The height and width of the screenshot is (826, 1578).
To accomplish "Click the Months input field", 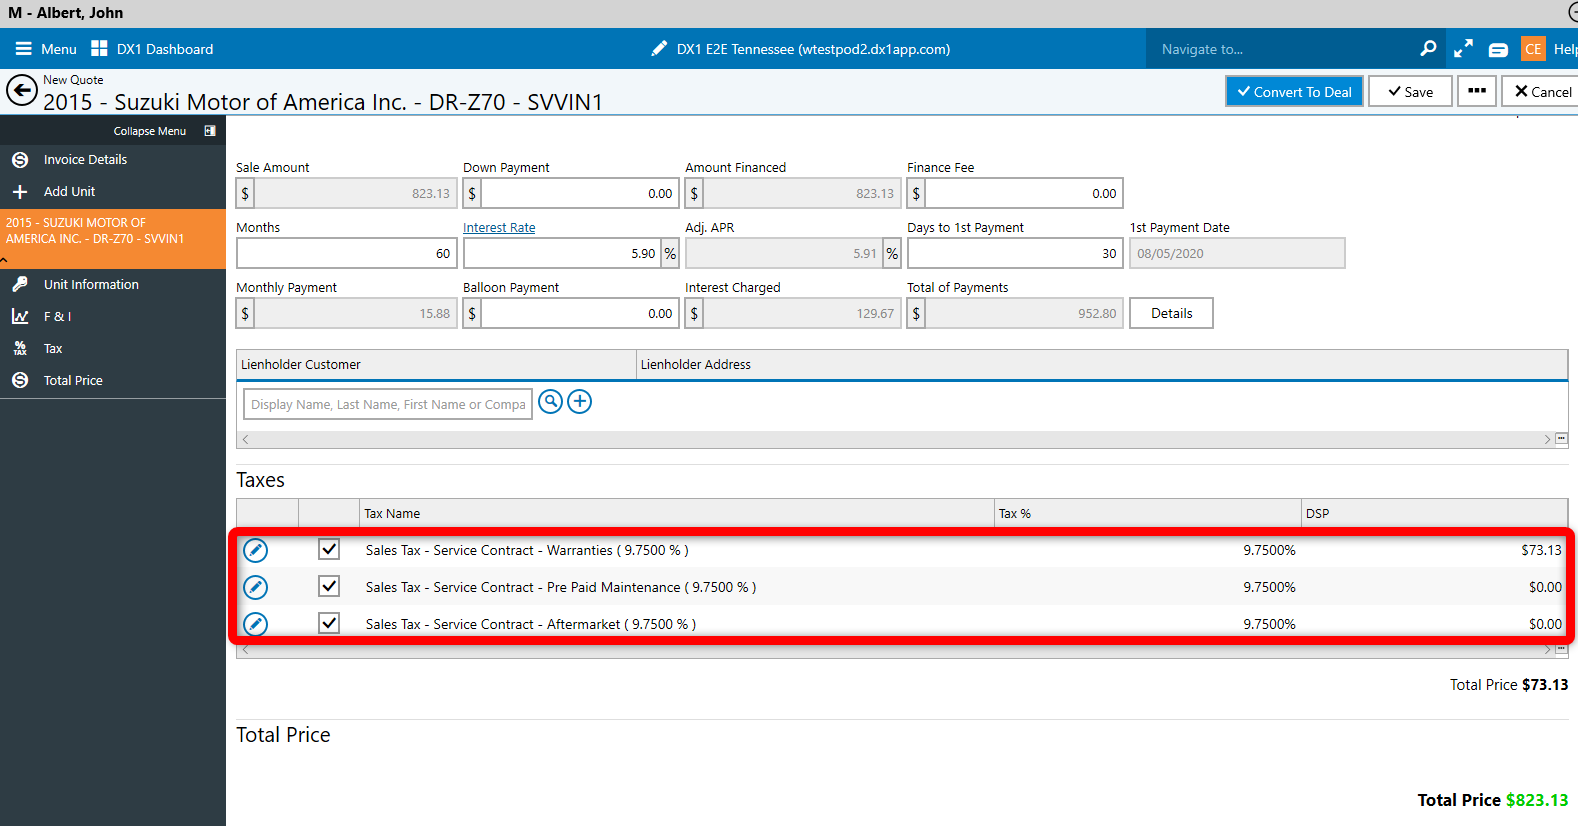I will tap(347, 253).
